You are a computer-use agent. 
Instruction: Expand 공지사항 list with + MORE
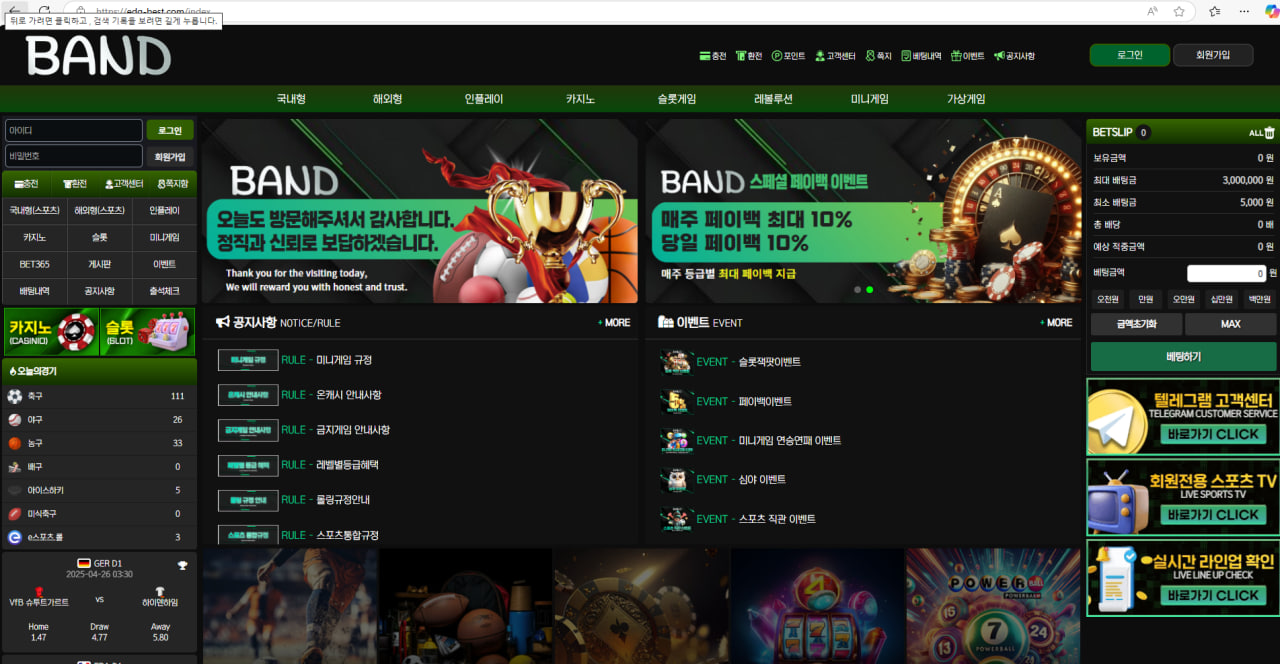coord(614,323)
